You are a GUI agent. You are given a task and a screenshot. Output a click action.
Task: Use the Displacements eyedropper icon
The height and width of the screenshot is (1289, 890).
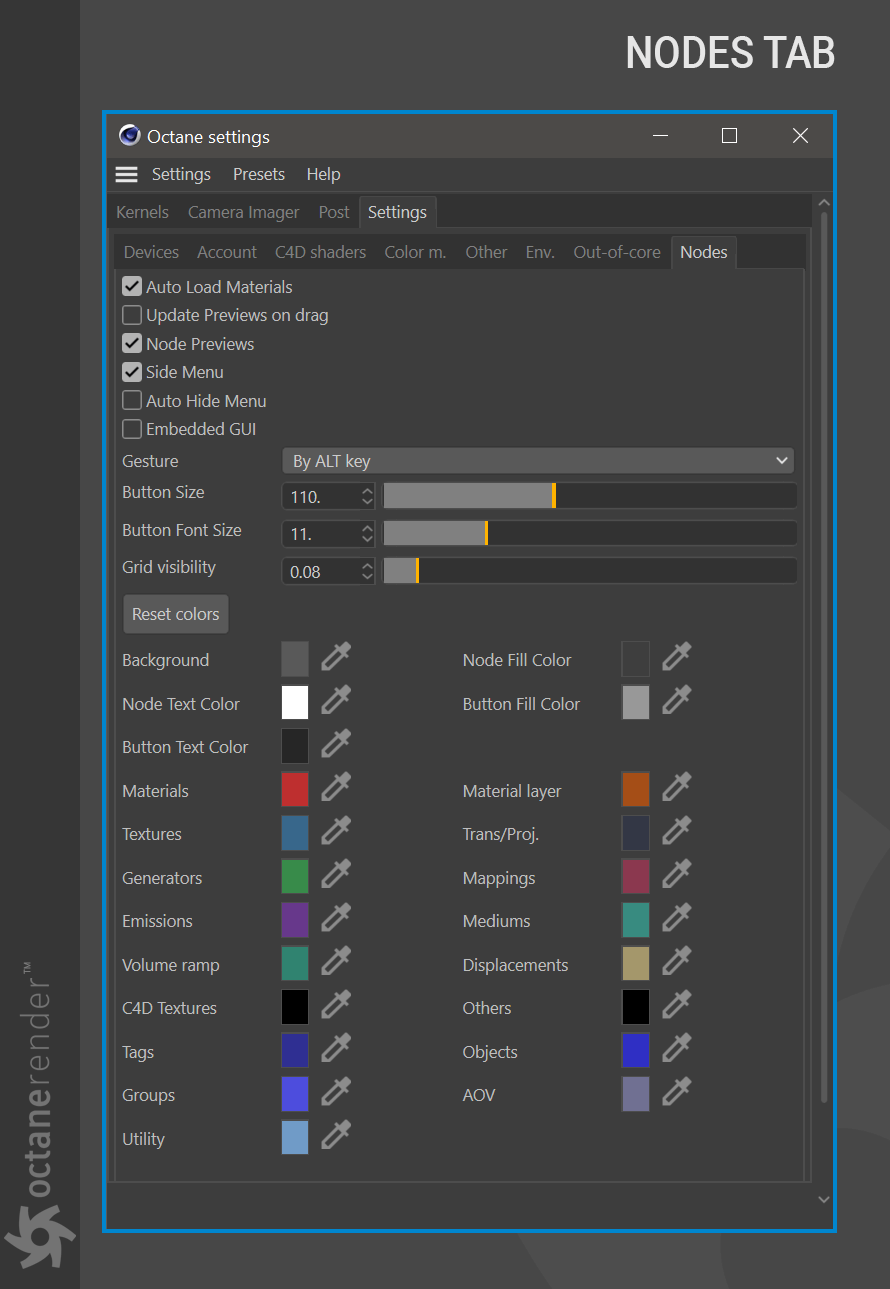[x=677, y=961]
